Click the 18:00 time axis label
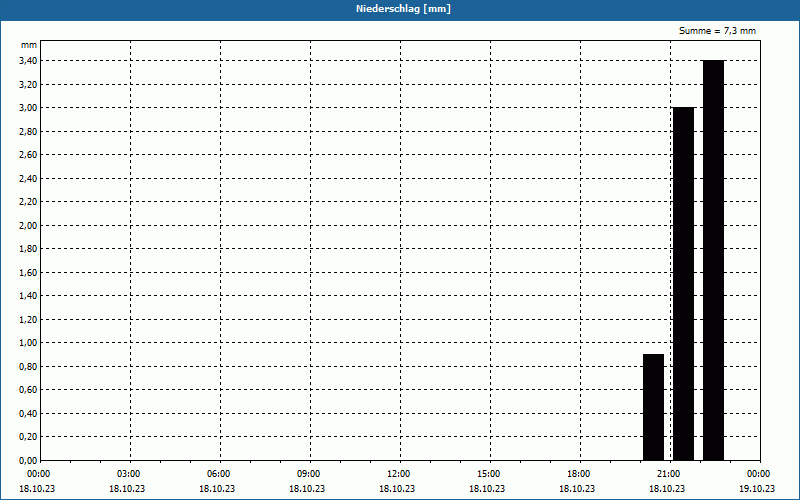 579,474
